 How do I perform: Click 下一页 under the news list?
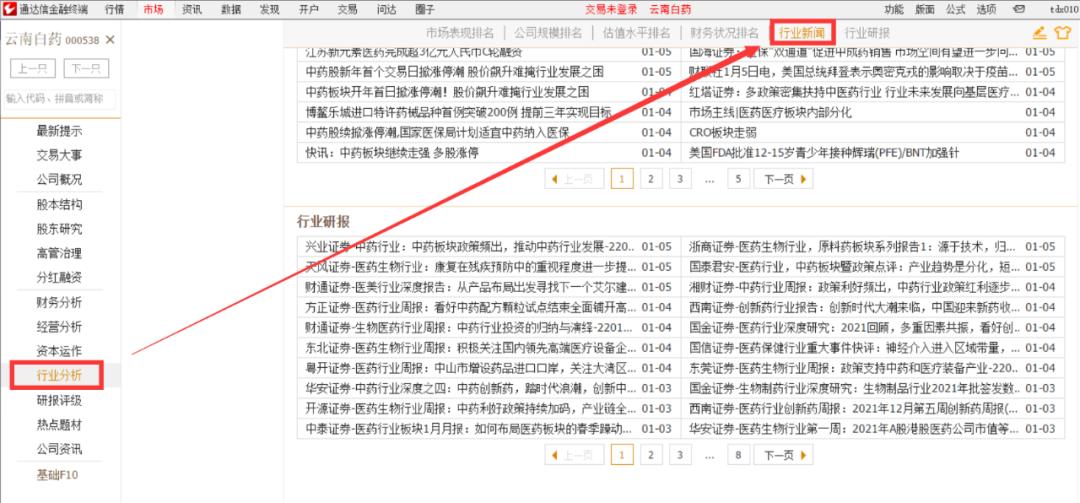(x=783, y=179)
